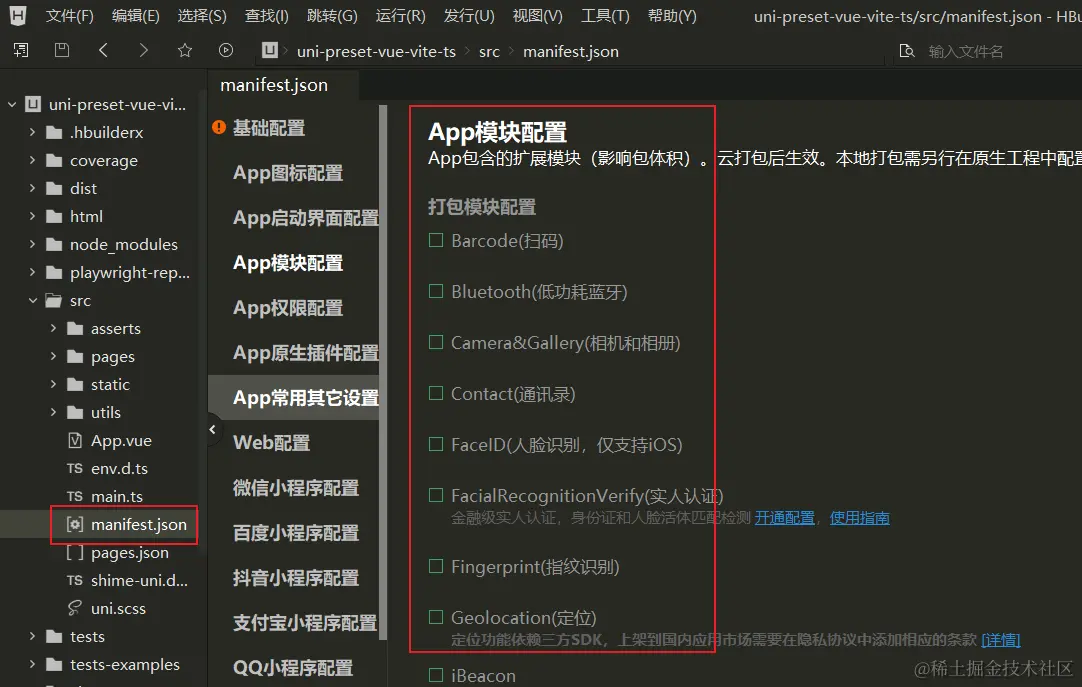Viewport: 1082px width, 687px height.
Task: Collapse the src folder
Action: [x=32, y=300]
